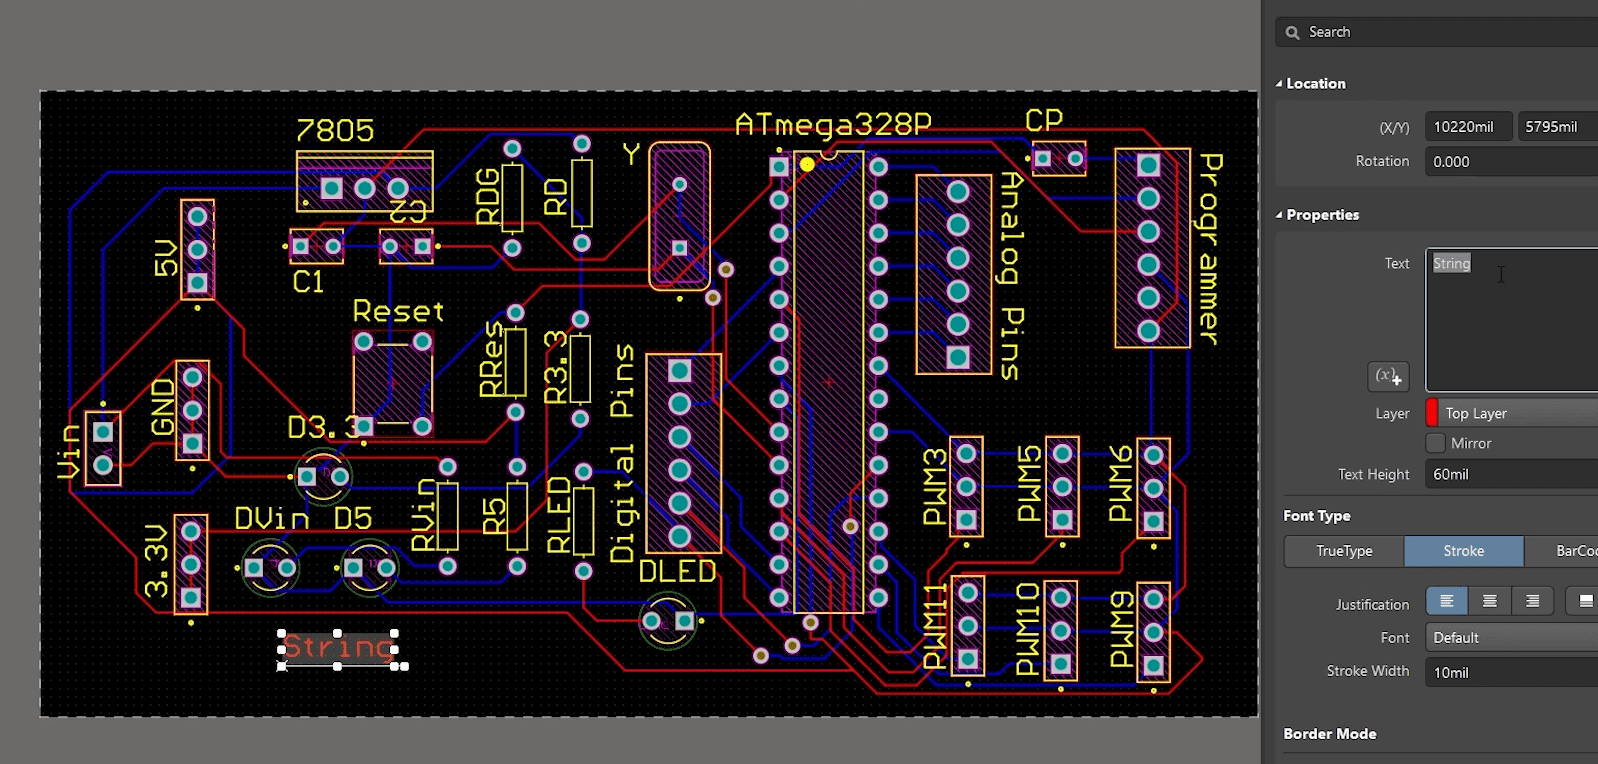
Task: Click the CP capacitor footprint
Action: [1059, 158]
